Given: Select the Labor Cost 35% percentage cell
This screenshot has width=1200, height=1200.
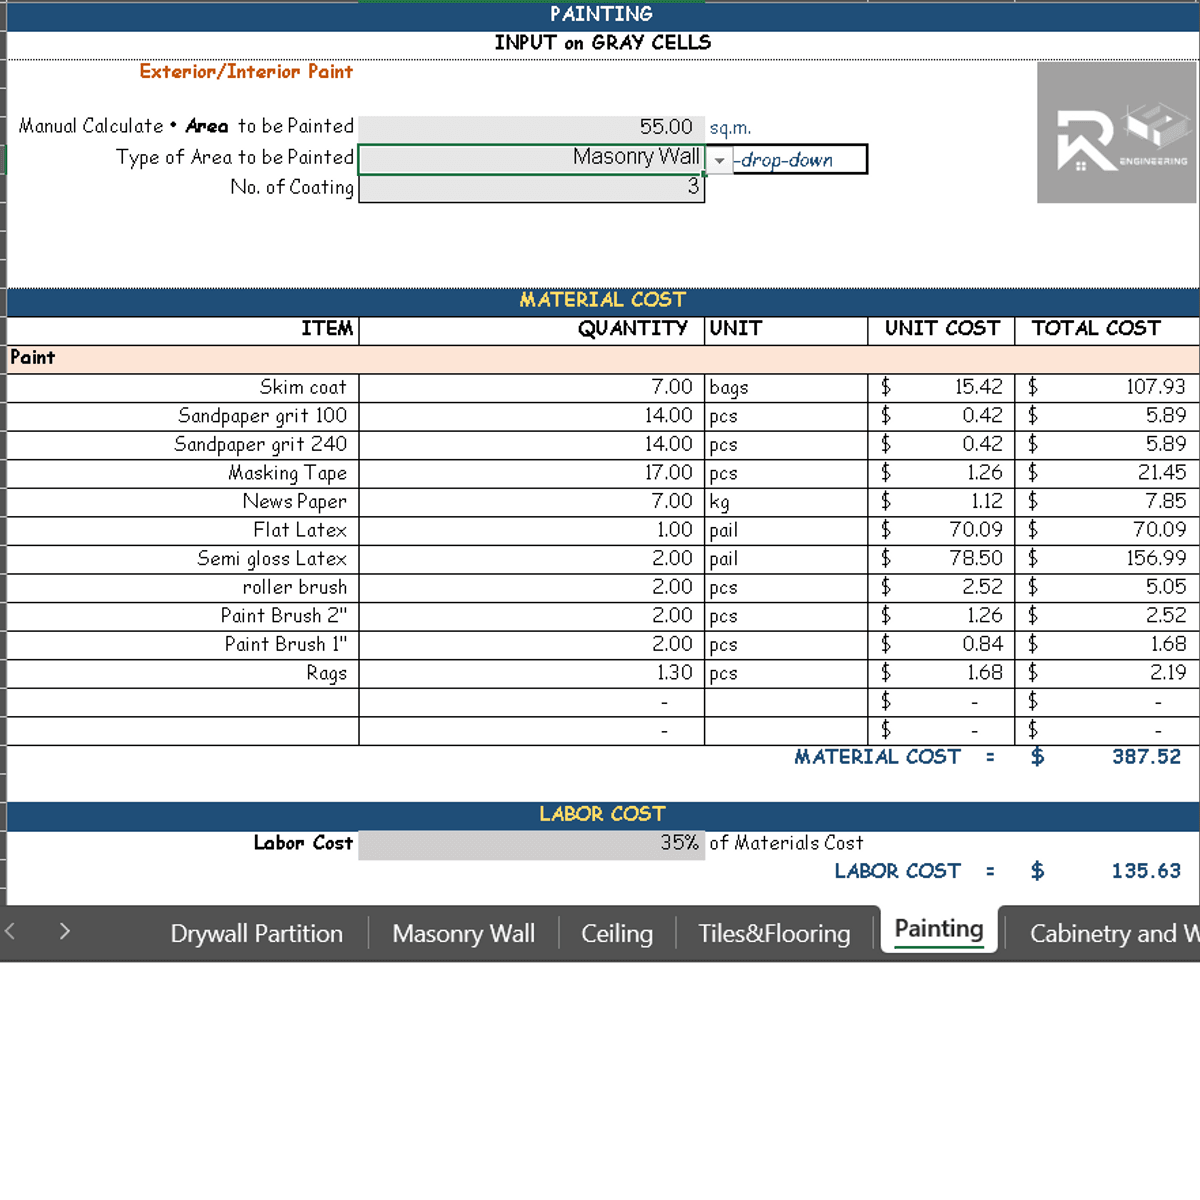Looking at the screenshot, I should (531, 844).
